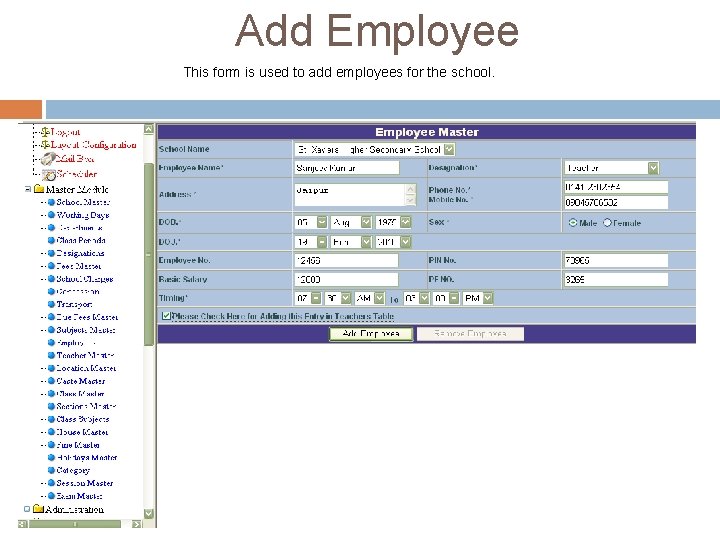Open the DOB year dropdown
720x540 pixels.
[405, 222]
